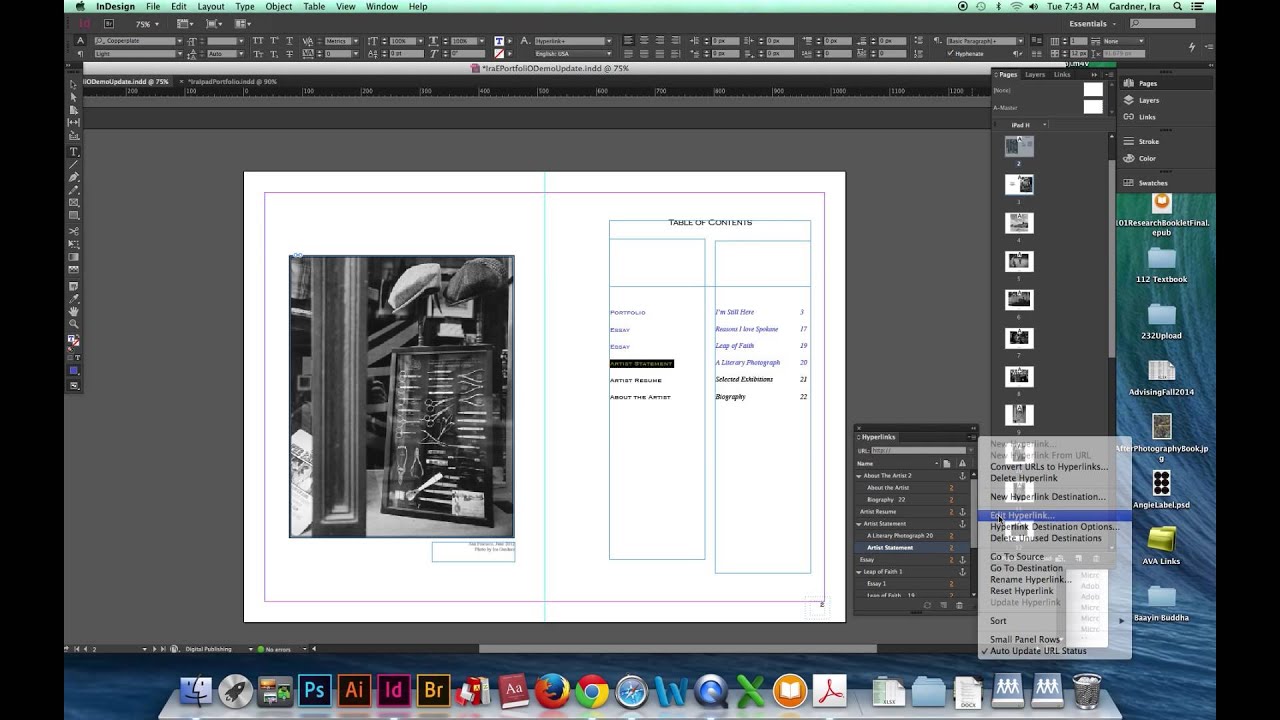Select the Line tool

click(x=74, y=164)
